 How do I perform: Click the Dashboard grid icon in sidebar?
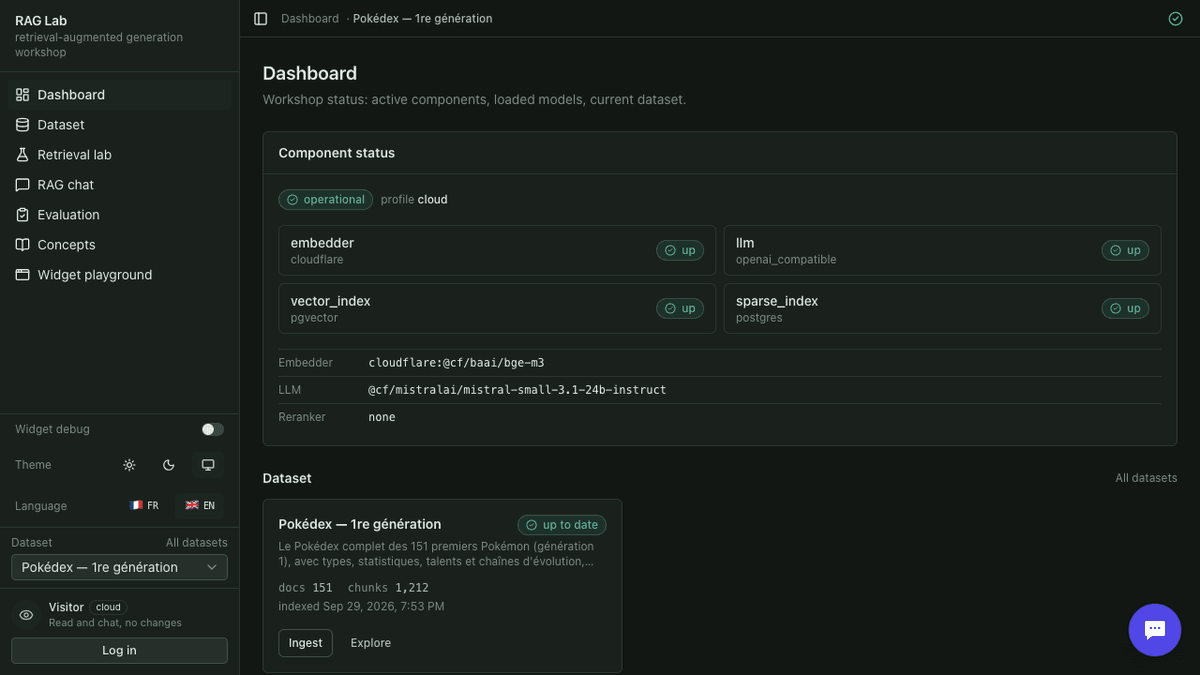23,95
